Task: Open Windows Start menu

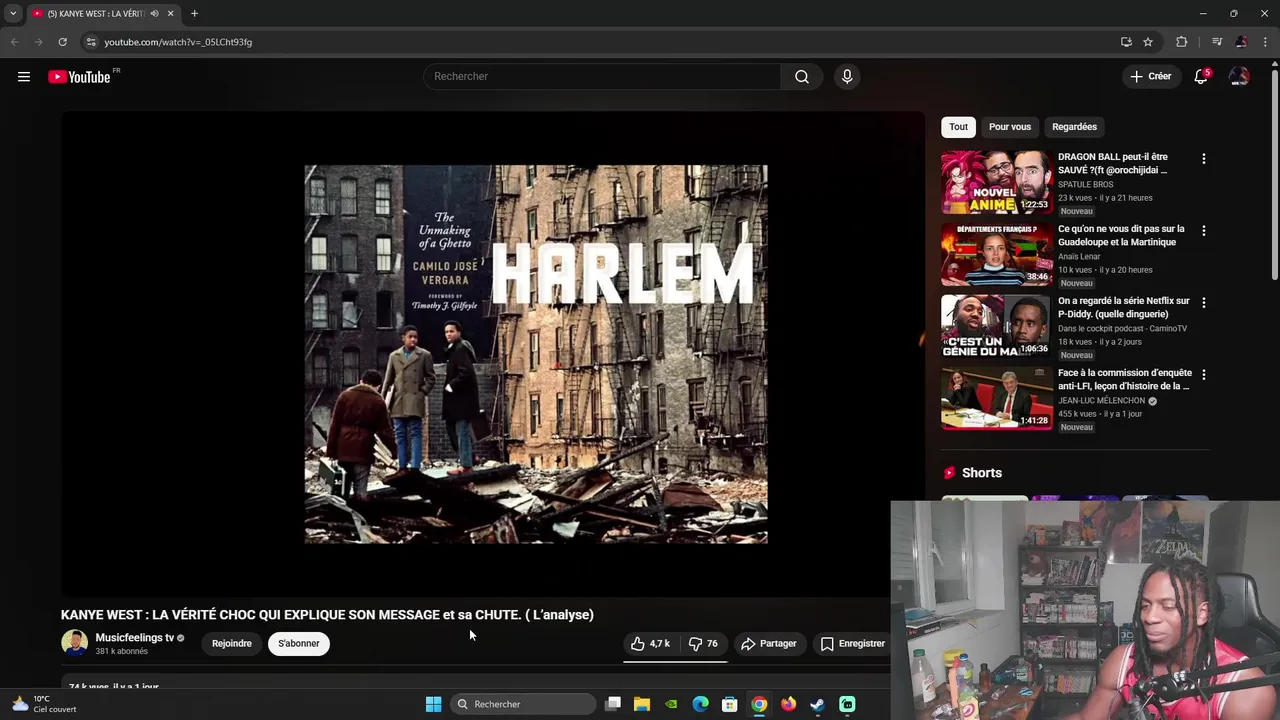Action: click(x=433, y=704)
